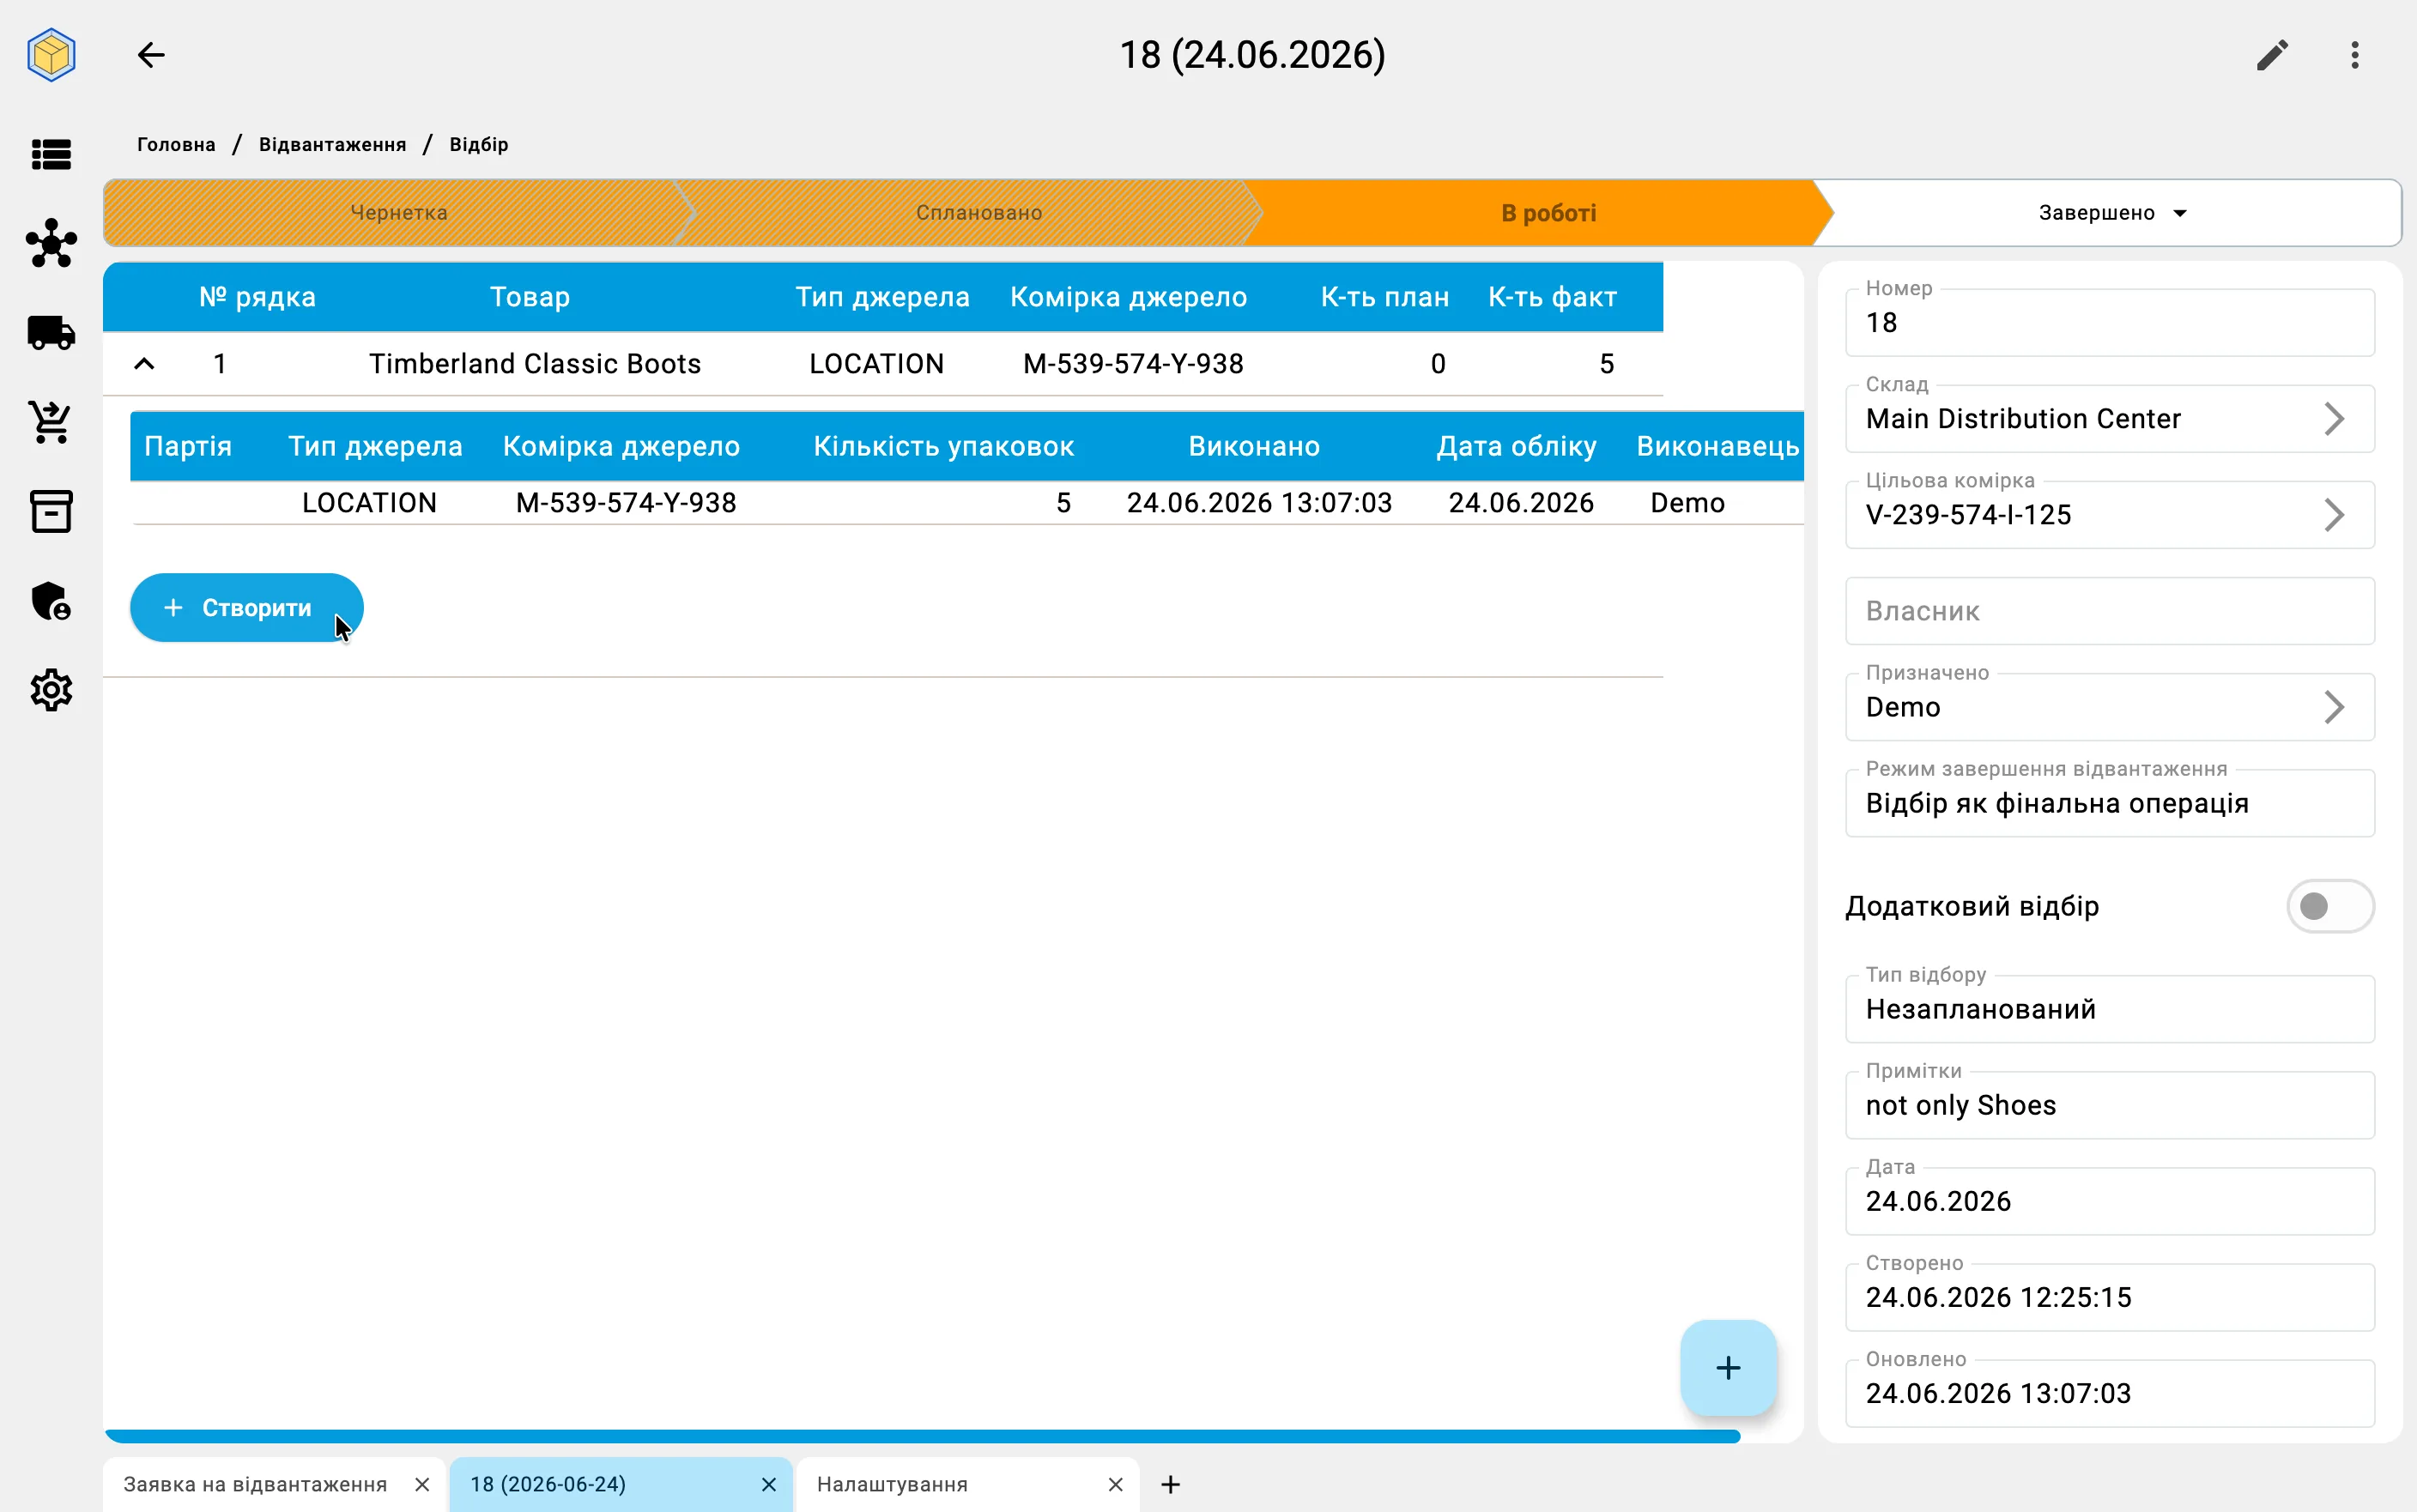
Task: Open the Призначено Demo chevron
Action: 2334,707
